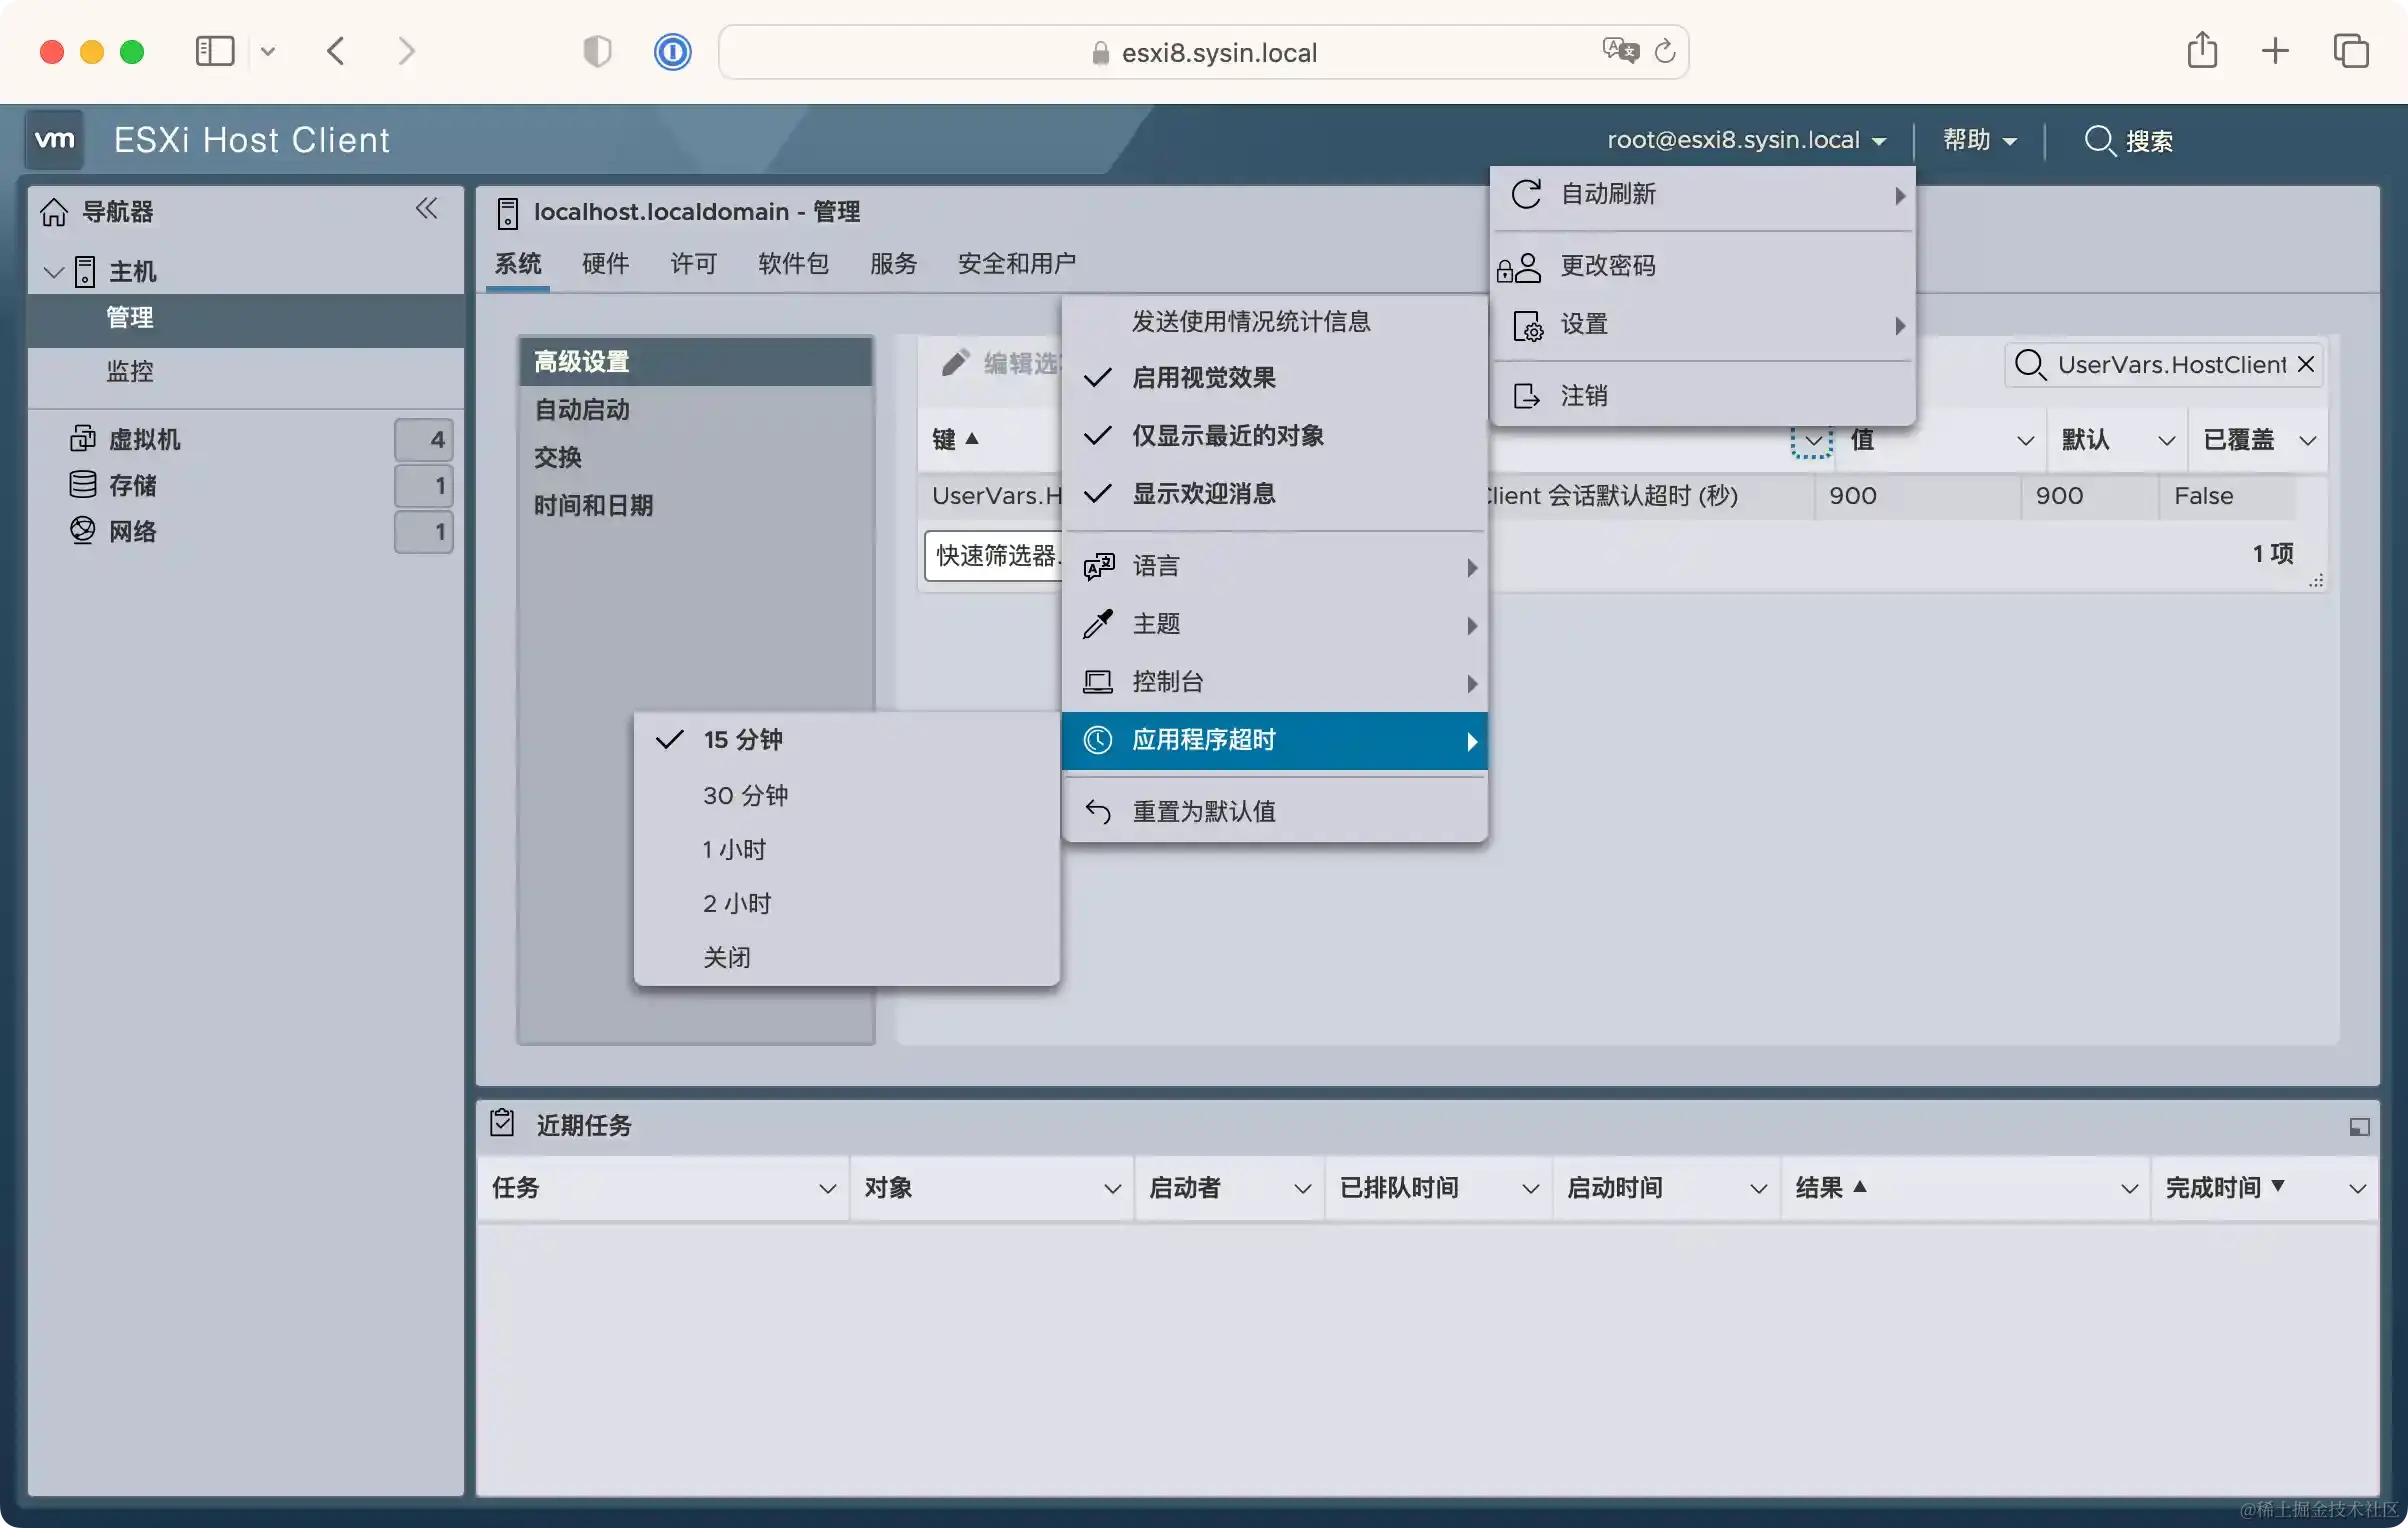Toggle 显示欢迎消息 welcome message option
Viewport: 2408px width, 1528px height.
coord(1203,494)
